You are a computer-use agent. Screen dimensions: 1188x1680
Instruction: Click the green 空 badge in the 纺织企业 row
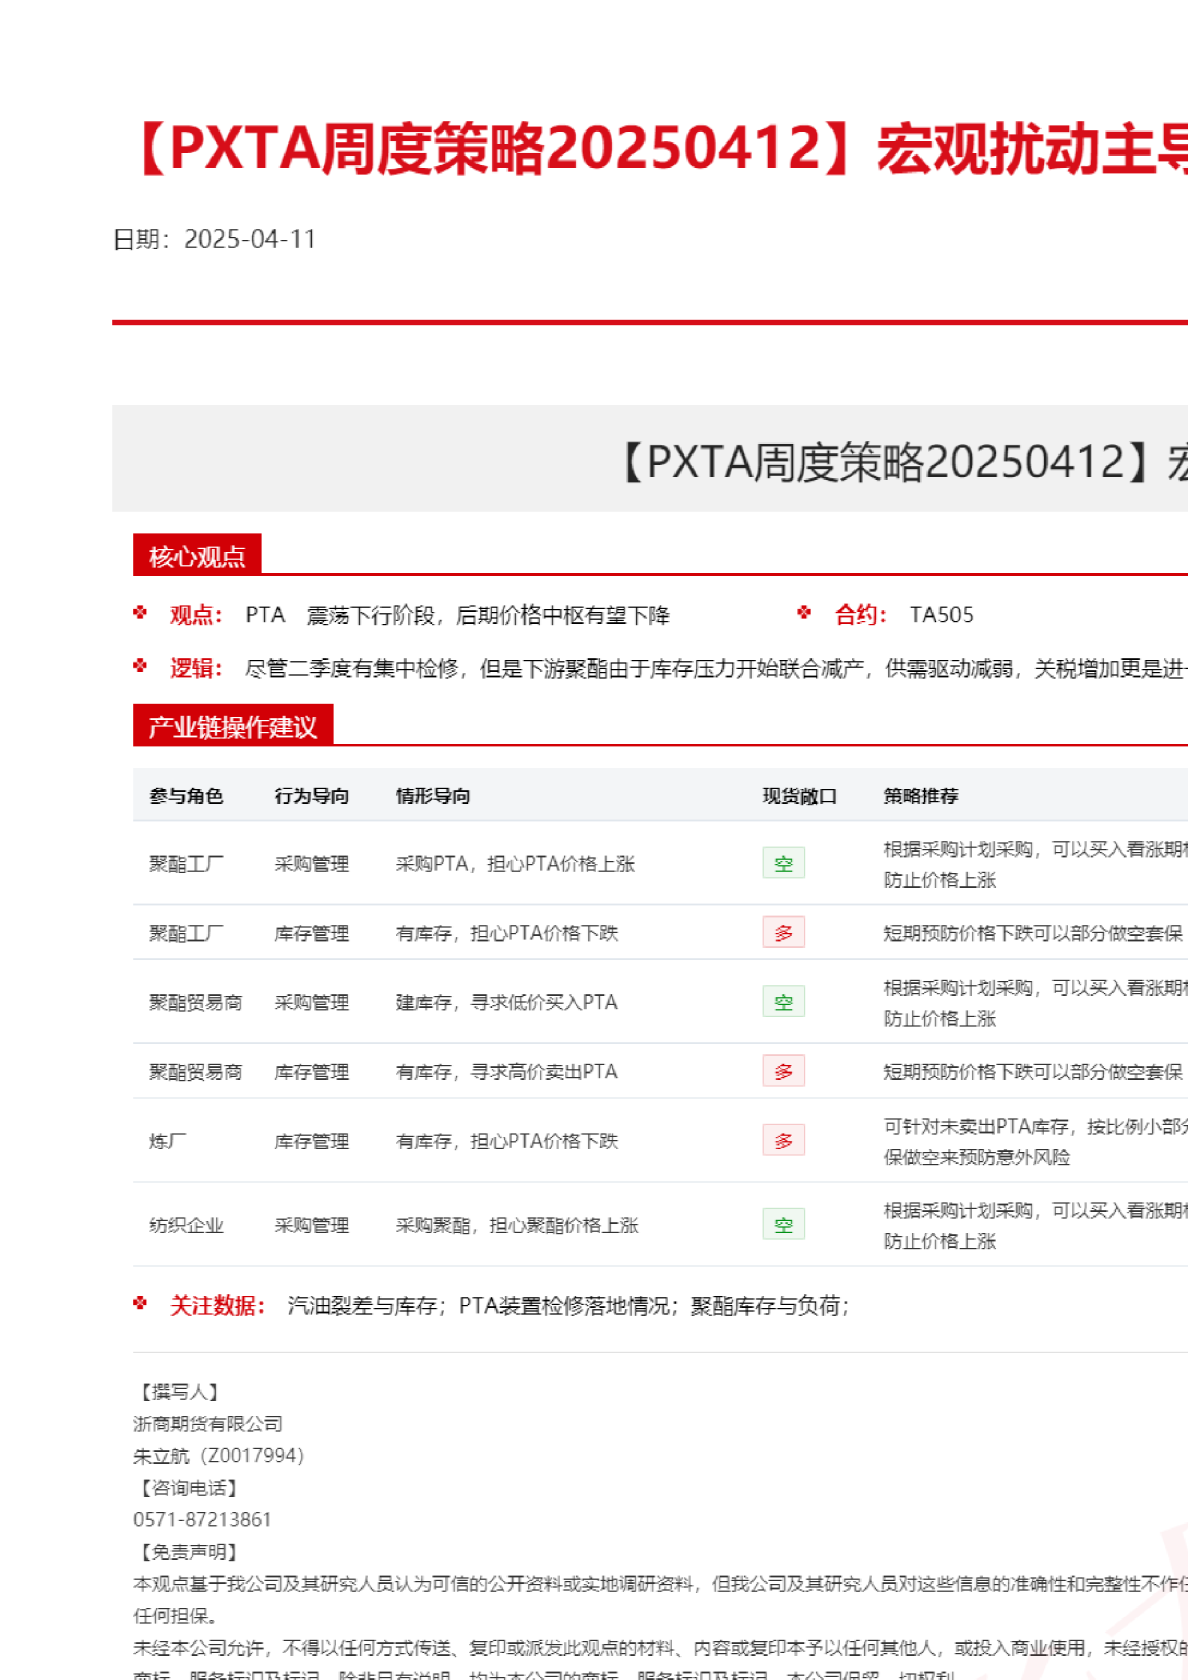click(783, 1224)
